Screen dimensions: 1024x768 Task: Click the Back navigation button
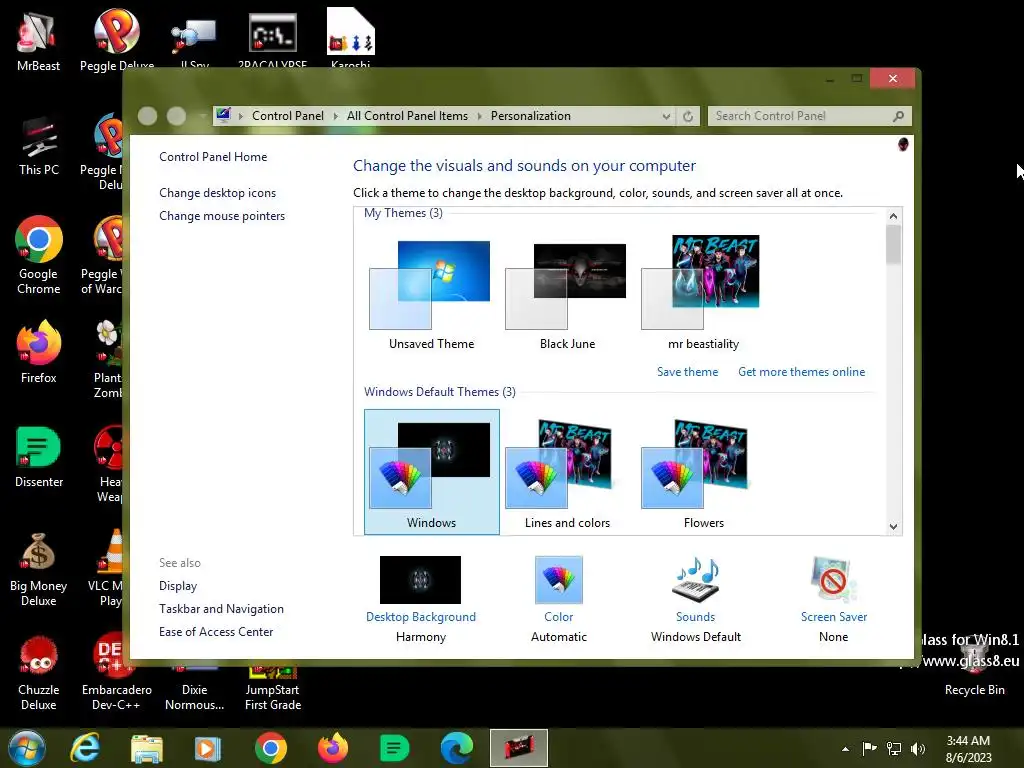coord(148,116)
